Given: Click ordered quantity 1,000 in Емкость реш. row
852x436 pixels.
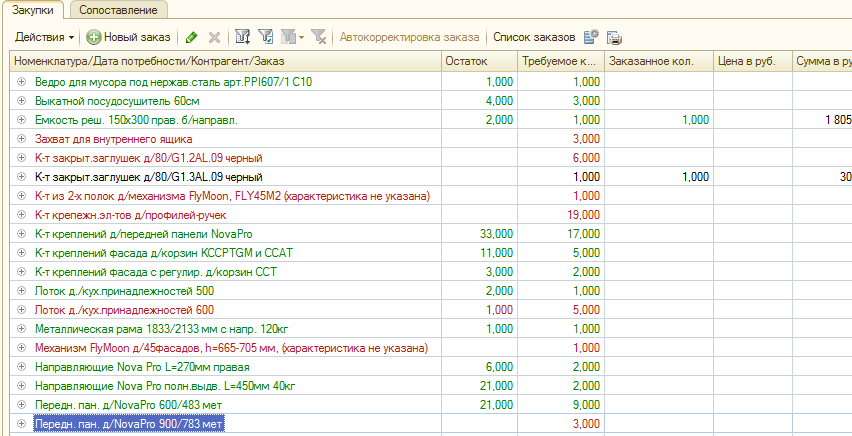Looking at the screenshot, I should pyautogui.click(x=695, y=120).
